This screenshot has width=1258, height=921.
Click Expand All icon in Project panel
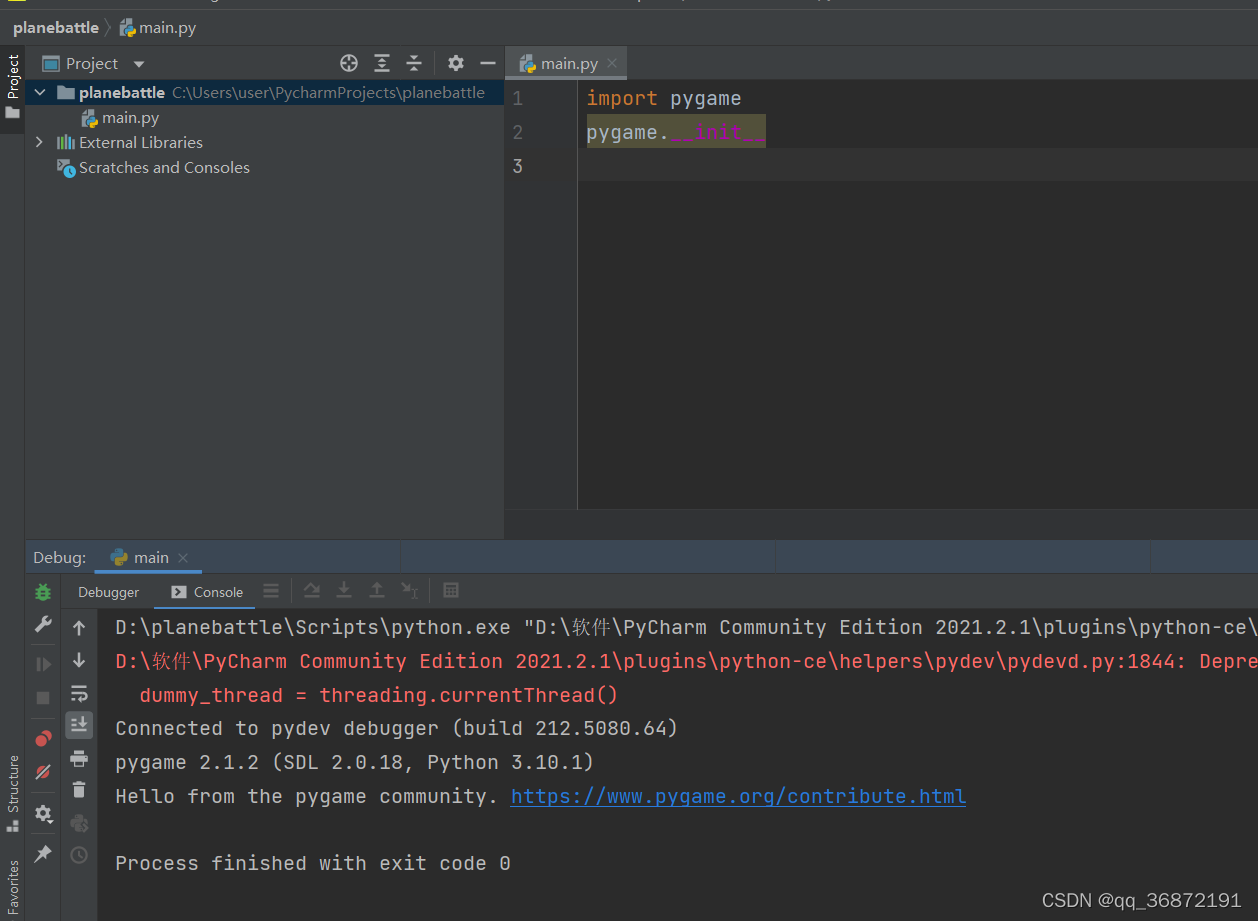tap(382, 63)
